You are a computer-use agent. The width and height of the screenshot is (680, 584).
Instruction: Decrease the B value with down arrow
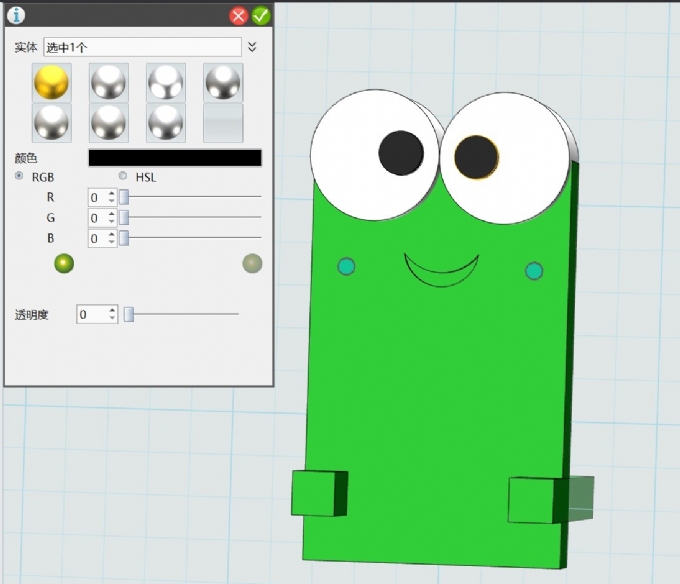click(112, 242)
